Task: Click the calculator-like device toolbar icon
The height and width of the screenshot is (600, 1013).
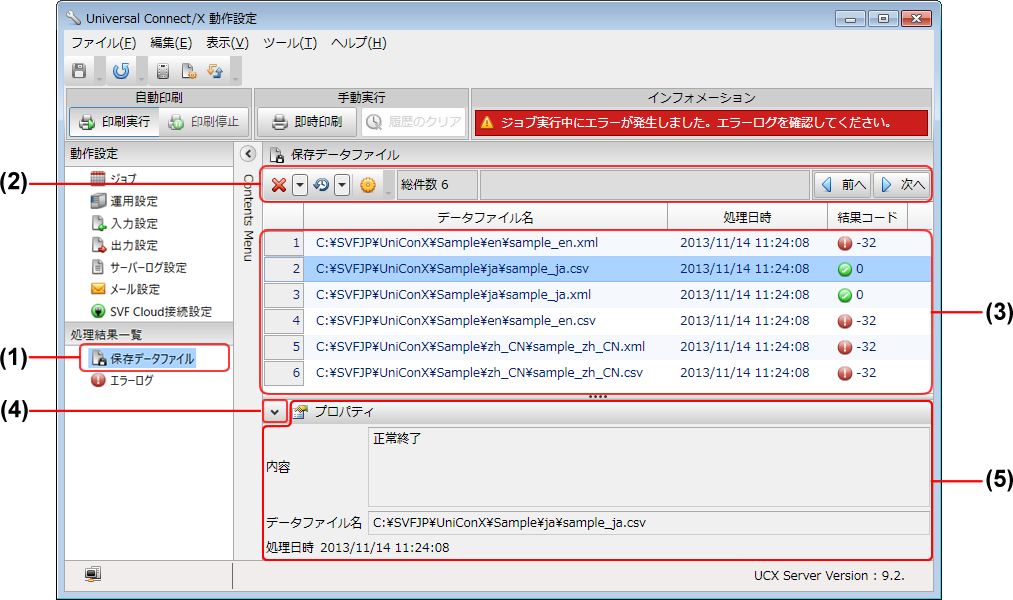Action: [x=163, y=70]
